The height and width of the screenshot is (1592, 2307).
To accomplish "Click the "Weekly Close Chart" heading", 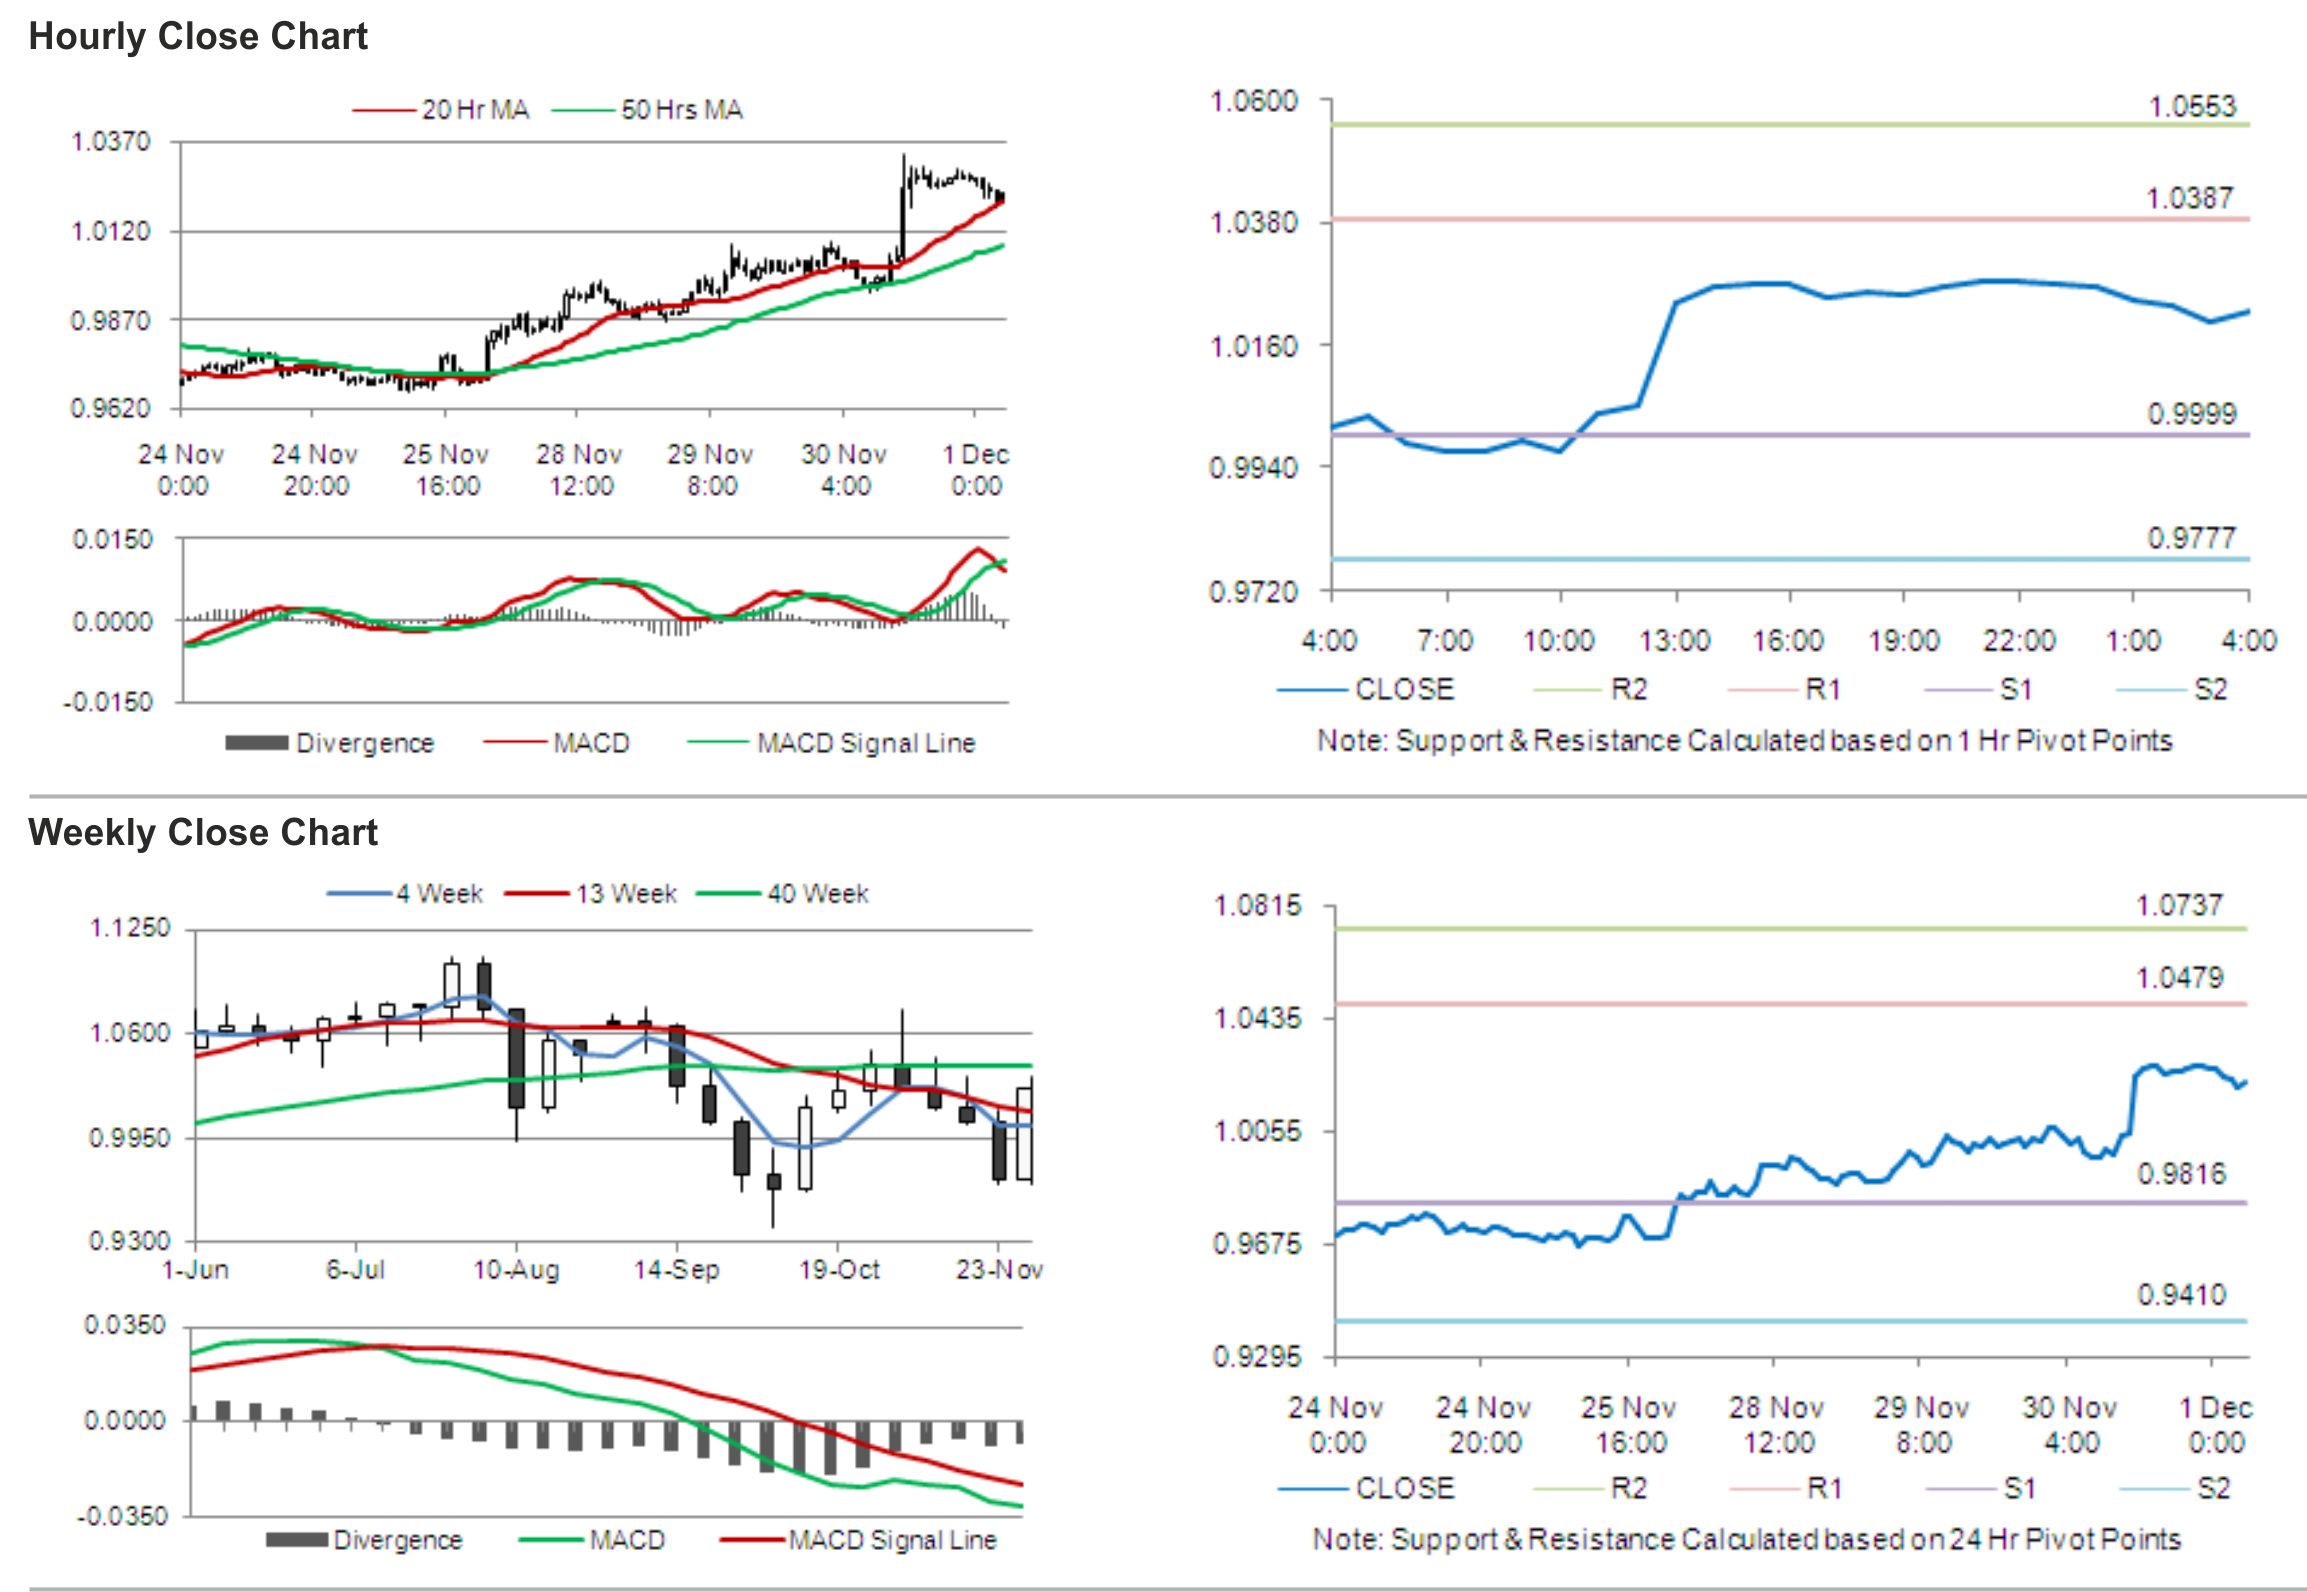I will tap(203, 832).
